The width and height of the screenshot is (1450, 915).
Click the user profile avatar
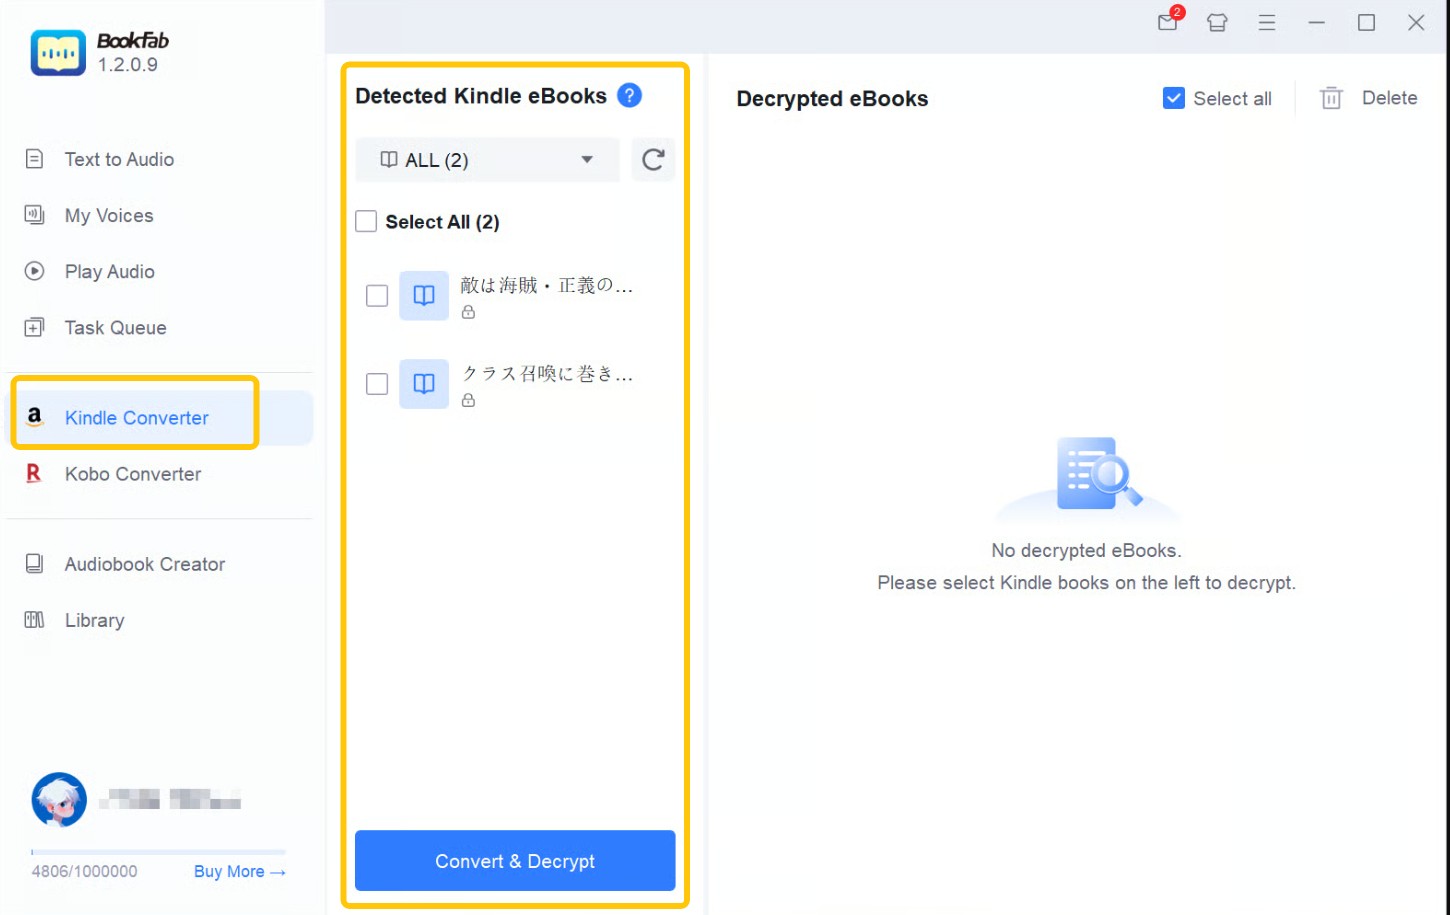coord(59,800)
